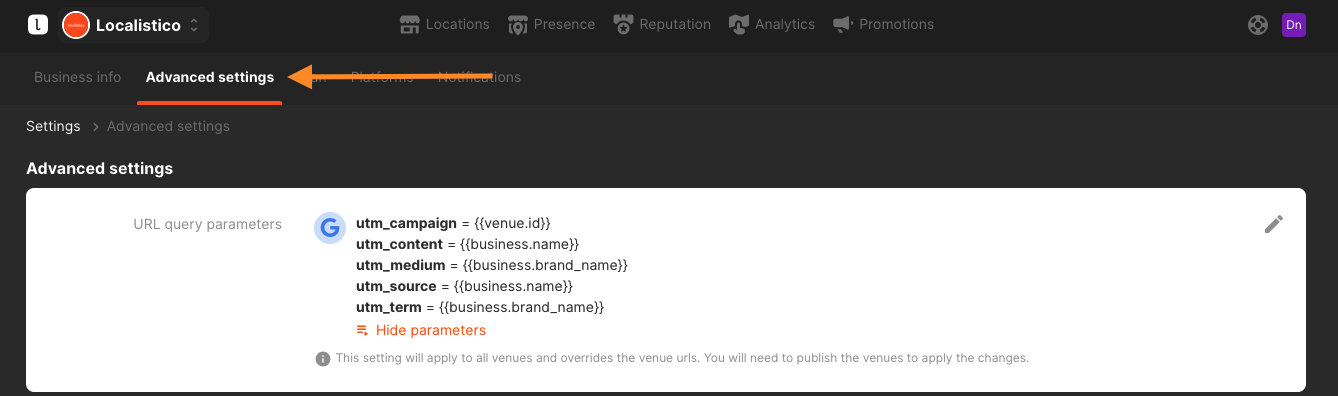Switch to the Business info tab
The image size is (1338, 396).
78,77
